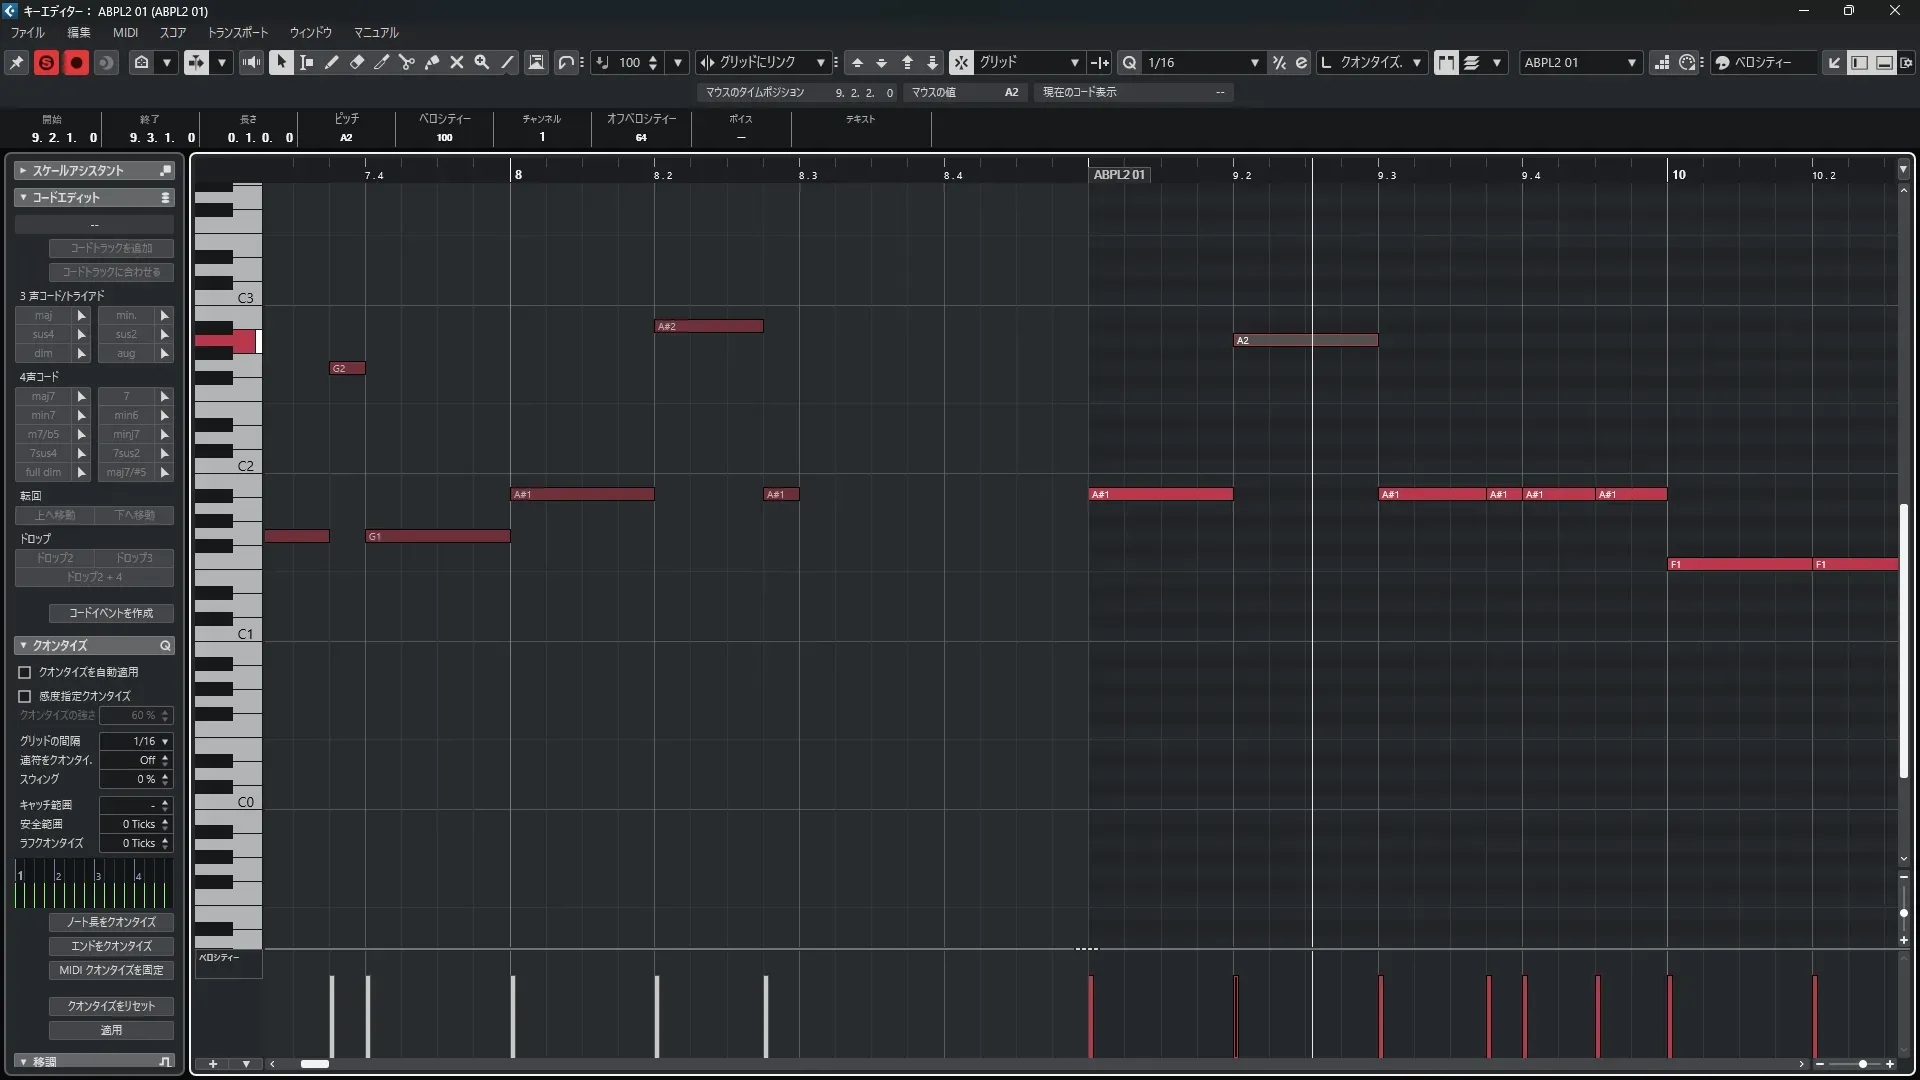The image size is (1920, 1080).
Task: Select the Mute X tool
Action: pyautogui.click(x=457, y=62)
